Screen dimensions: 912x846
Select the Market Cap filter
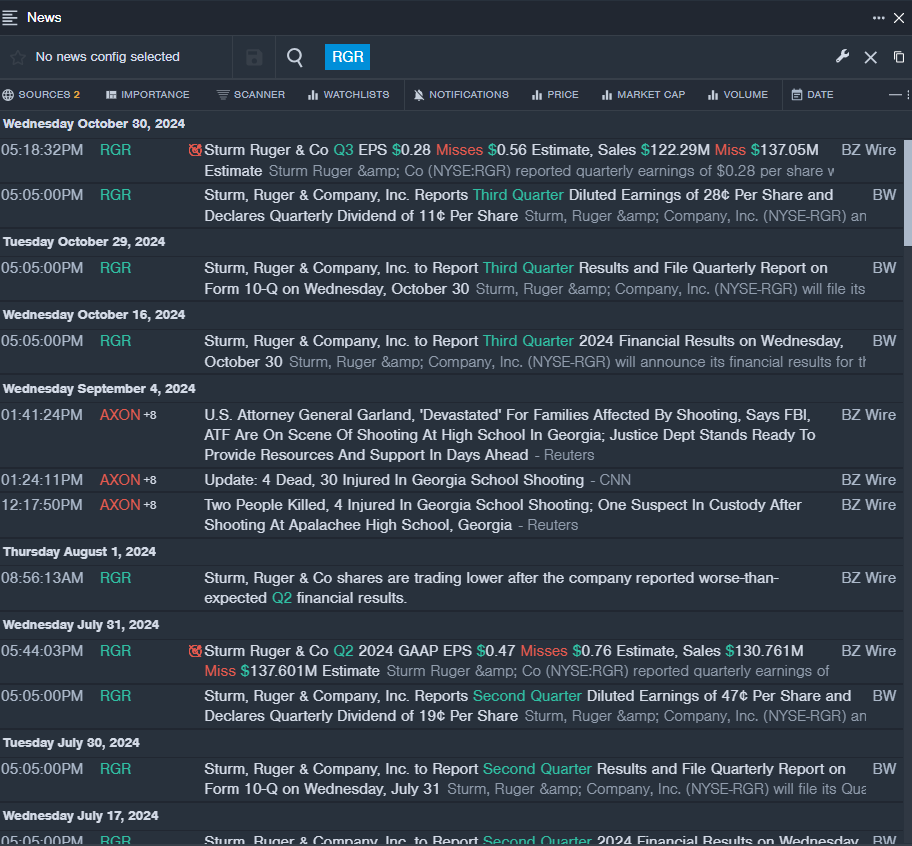coord(643,95)
